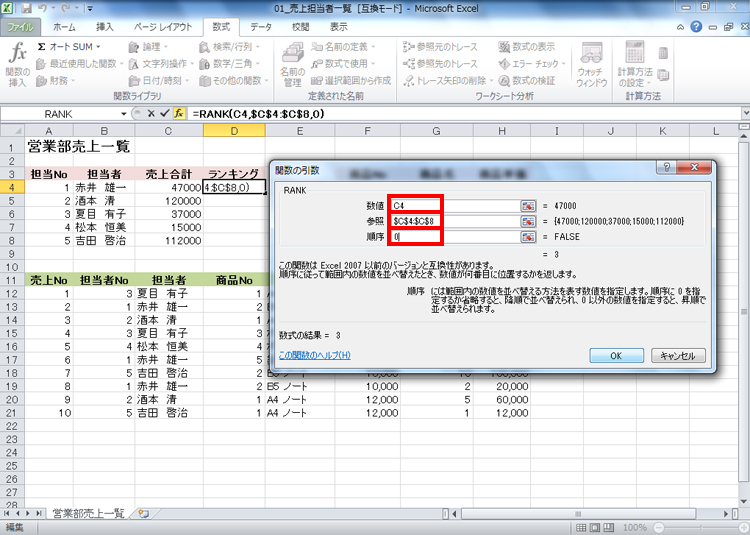Click Show Formulas (数式の表示)
Screen dimensions: 750x535
[527, 47]
